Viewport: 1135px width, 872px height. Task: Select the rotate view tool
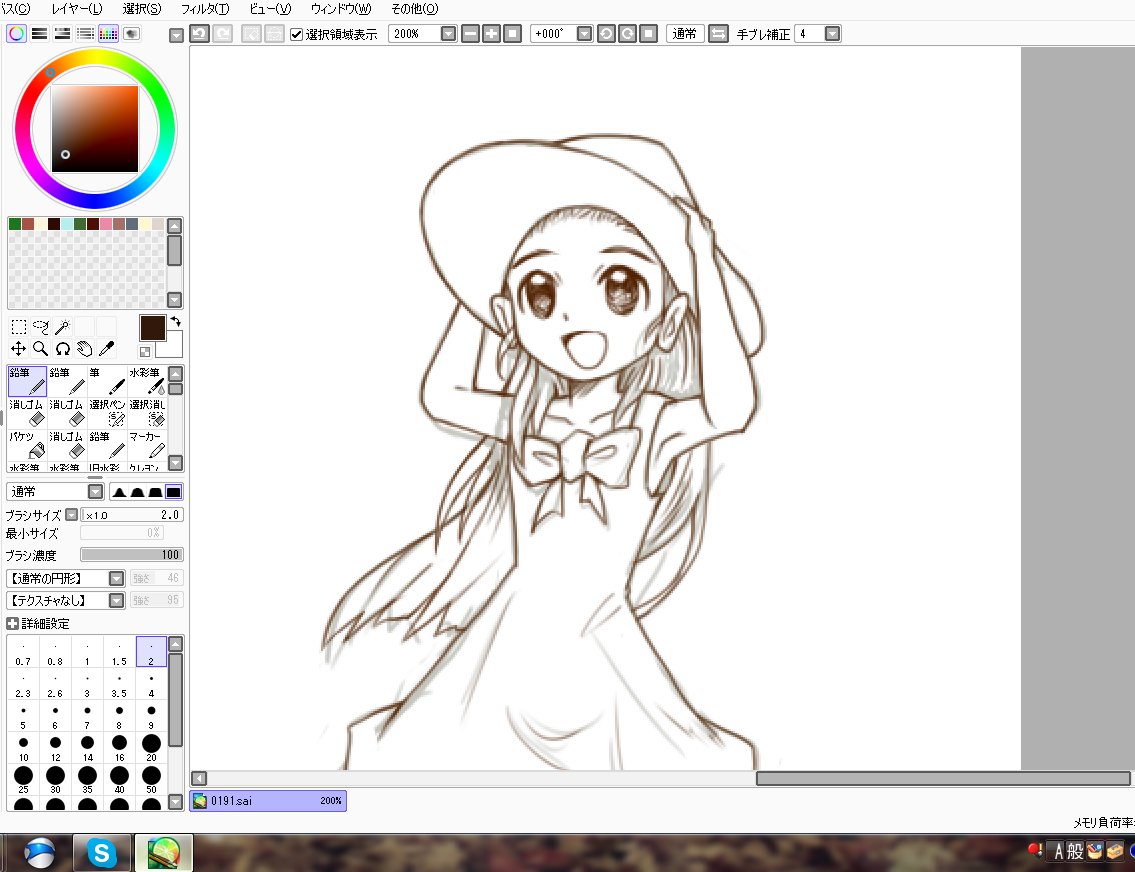[x=62, y=349]
